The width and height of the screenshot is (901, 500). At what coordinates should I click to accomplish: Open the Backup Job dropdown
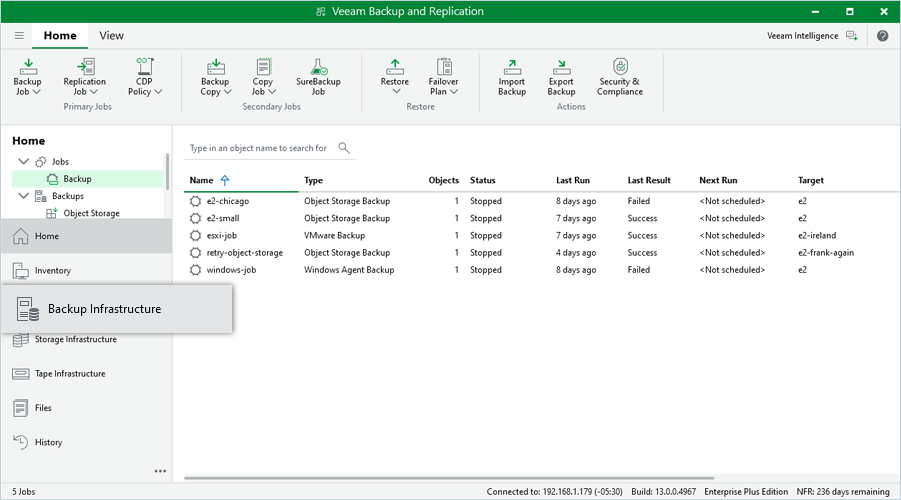click(x=28, y=77)
